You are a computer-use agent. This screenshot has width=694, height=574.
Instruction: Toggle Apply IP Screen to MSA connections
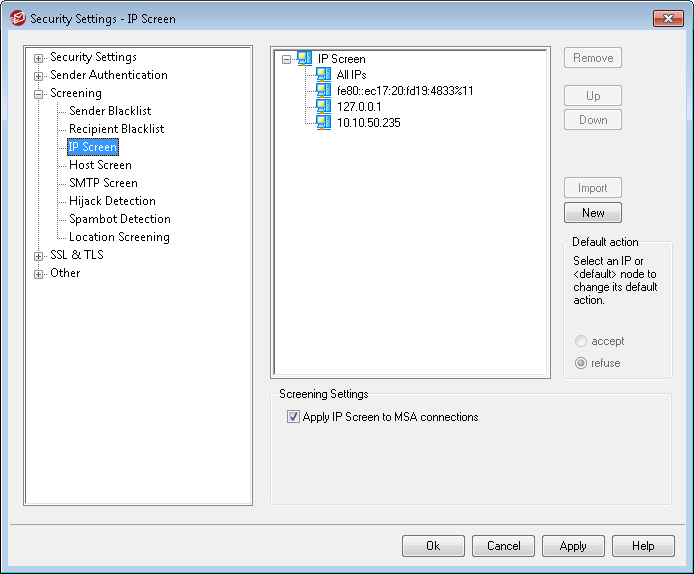coord(294,417)
